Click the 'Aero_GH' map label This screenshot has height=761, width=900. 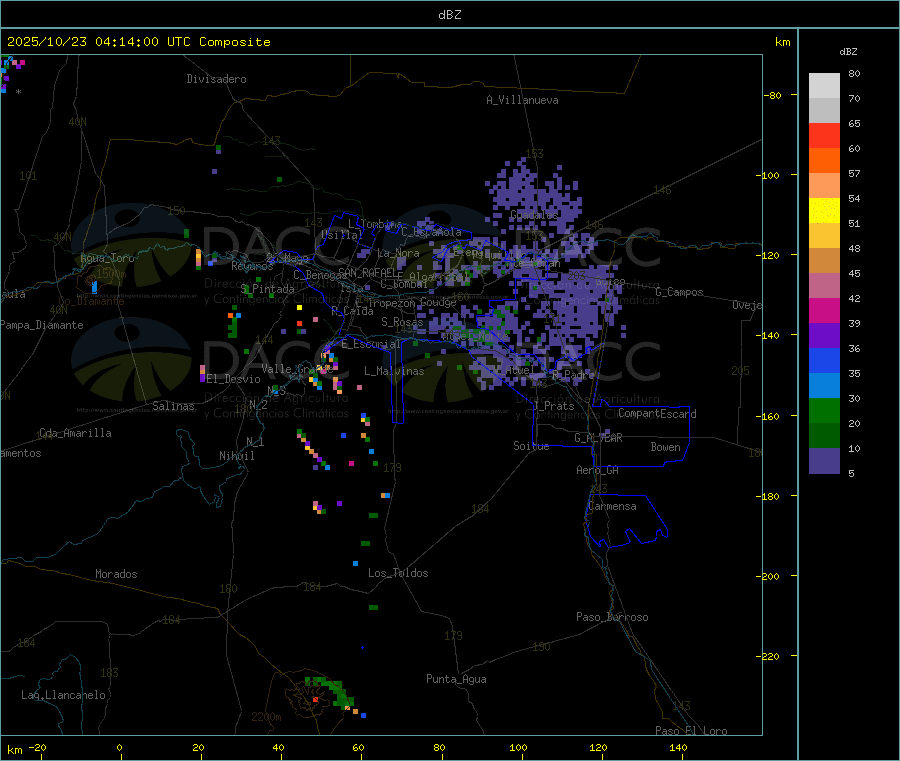point(598,470)
